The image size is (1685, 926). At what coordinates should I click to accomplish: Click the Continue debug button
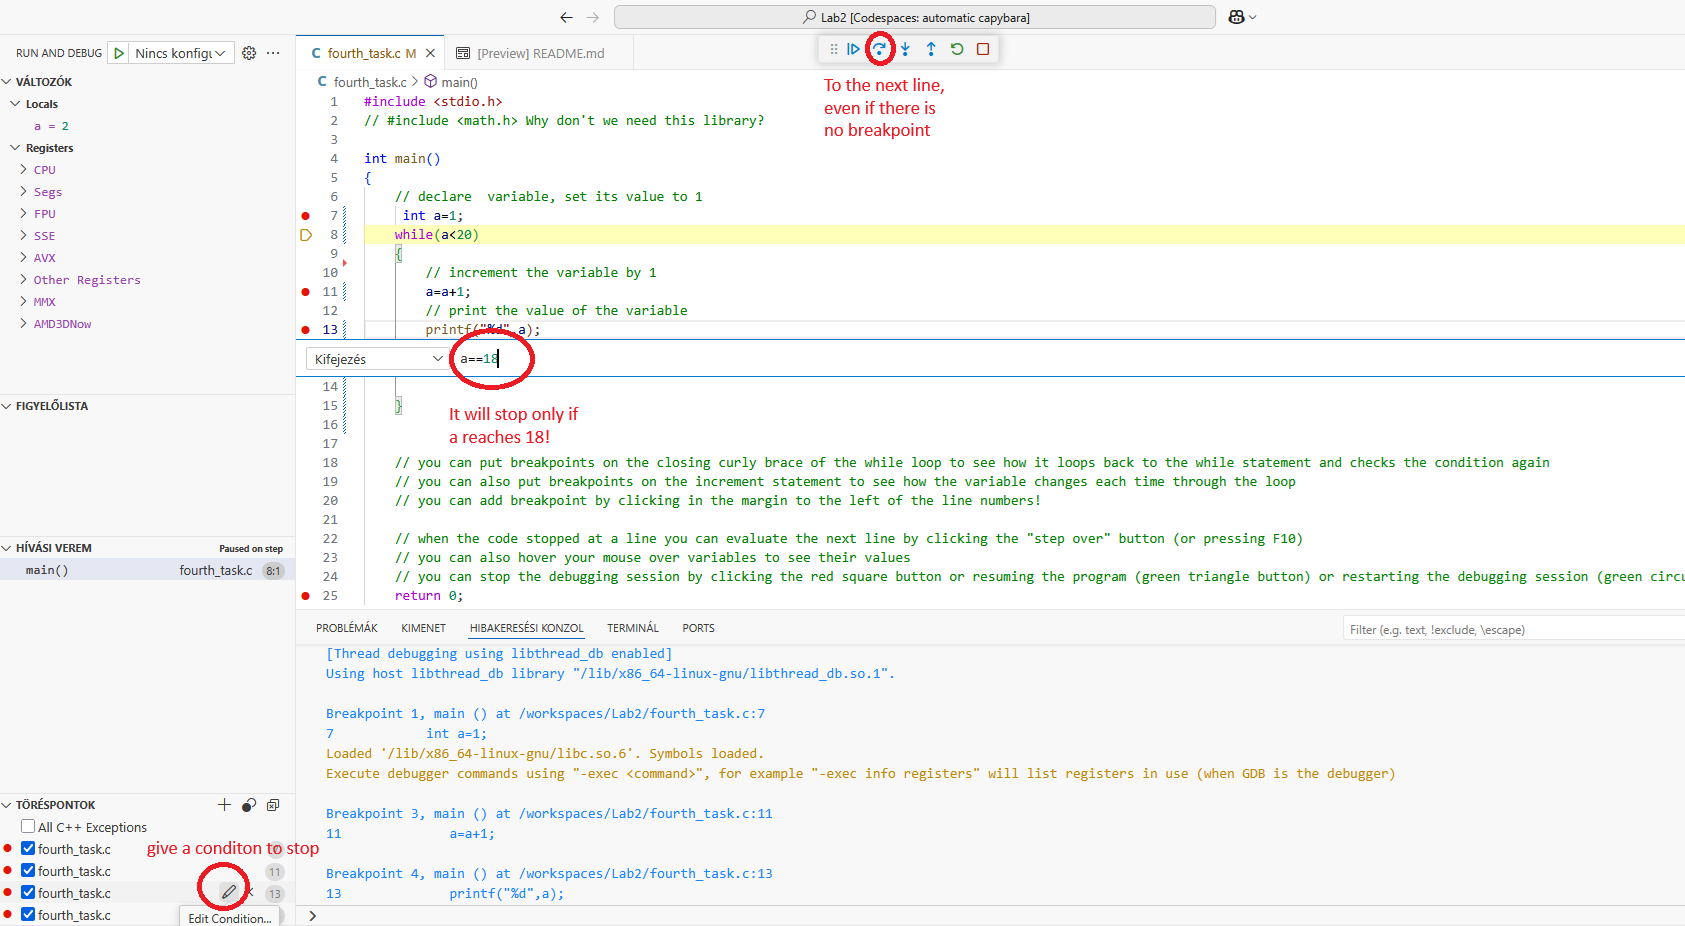click(x=853, y=49)
